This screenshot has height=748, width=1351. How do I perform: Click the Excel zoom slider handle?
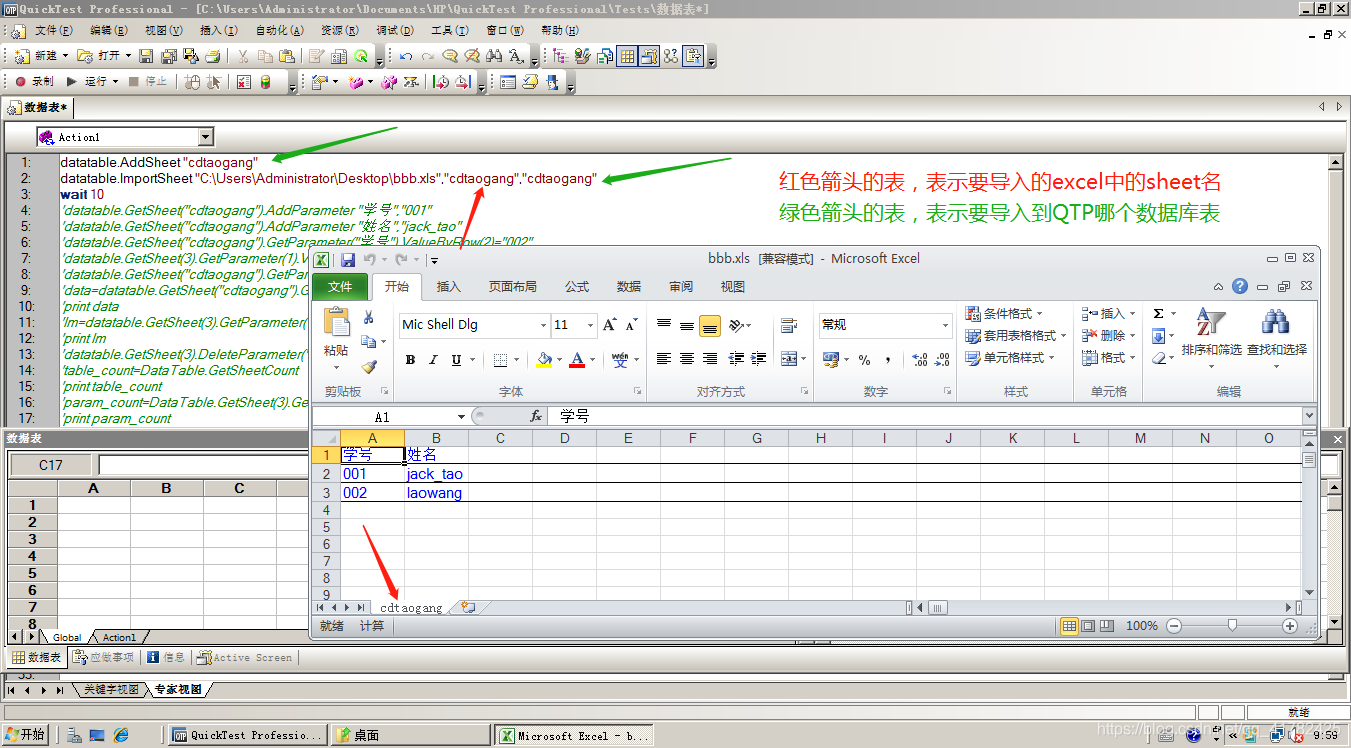click(1232, 625)
